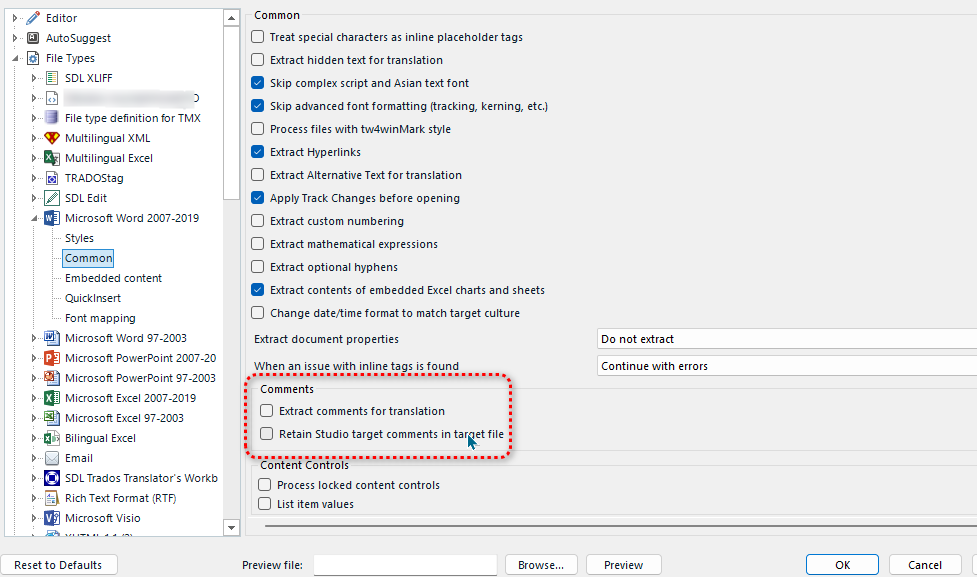977x577 pixels.
Task: Click the Microsoft Word 2007-2019 icon
Action: tap(52, 218)
